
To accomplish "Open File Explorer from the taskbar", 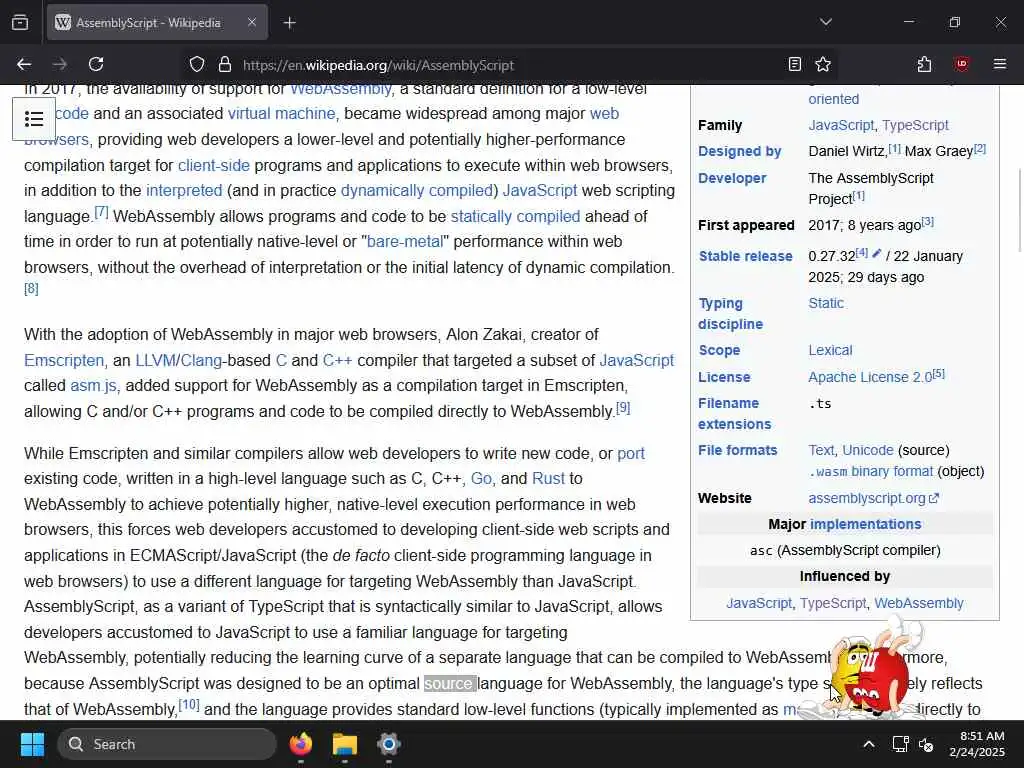I will click(345, 744).
